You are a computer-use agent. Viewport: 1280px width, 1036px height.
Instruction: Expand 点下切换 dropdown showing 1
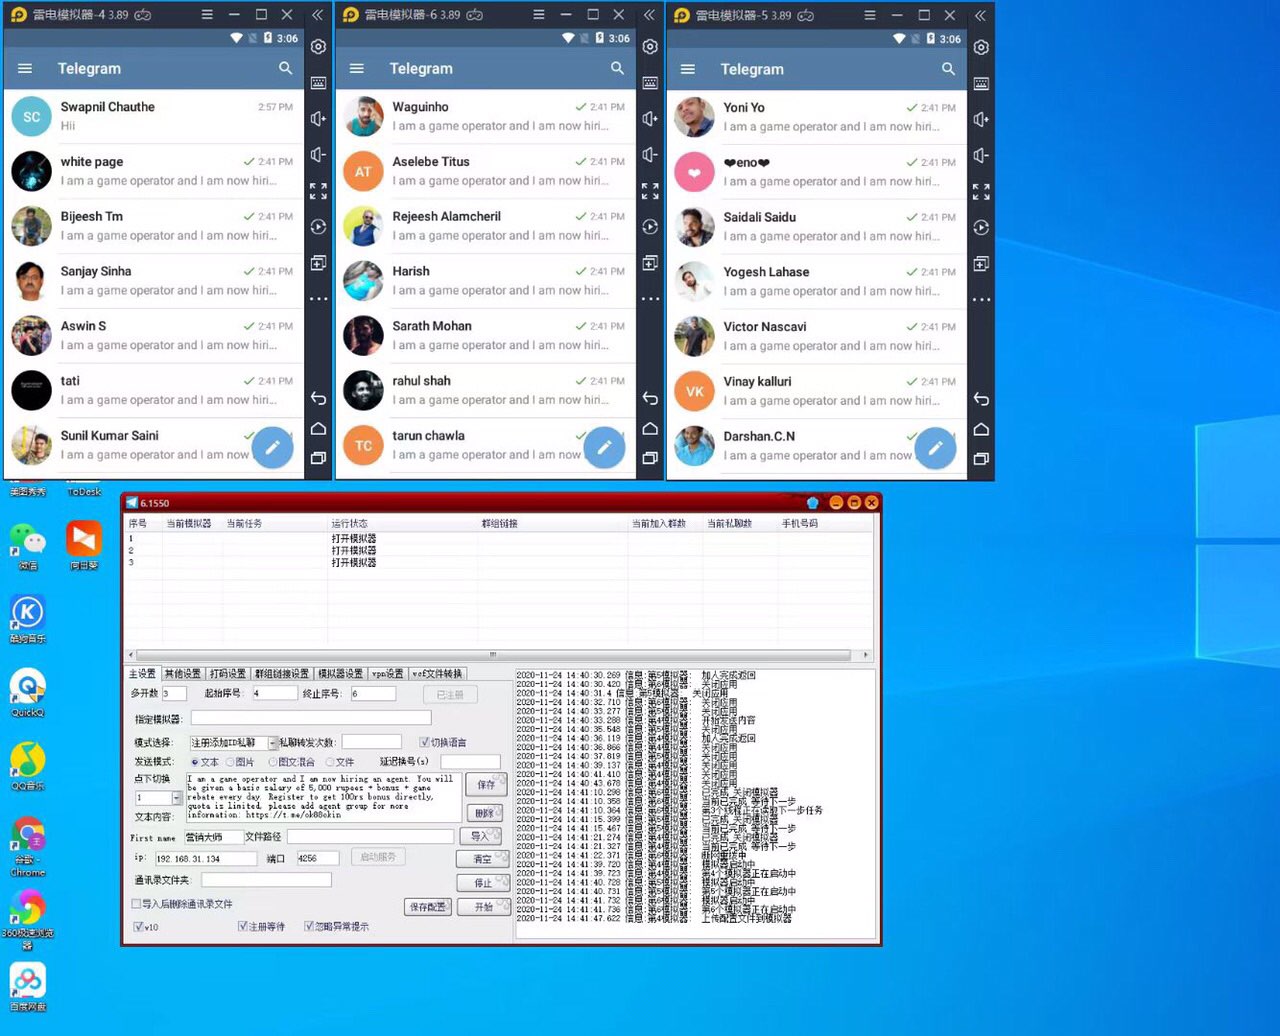coord(176,798)
